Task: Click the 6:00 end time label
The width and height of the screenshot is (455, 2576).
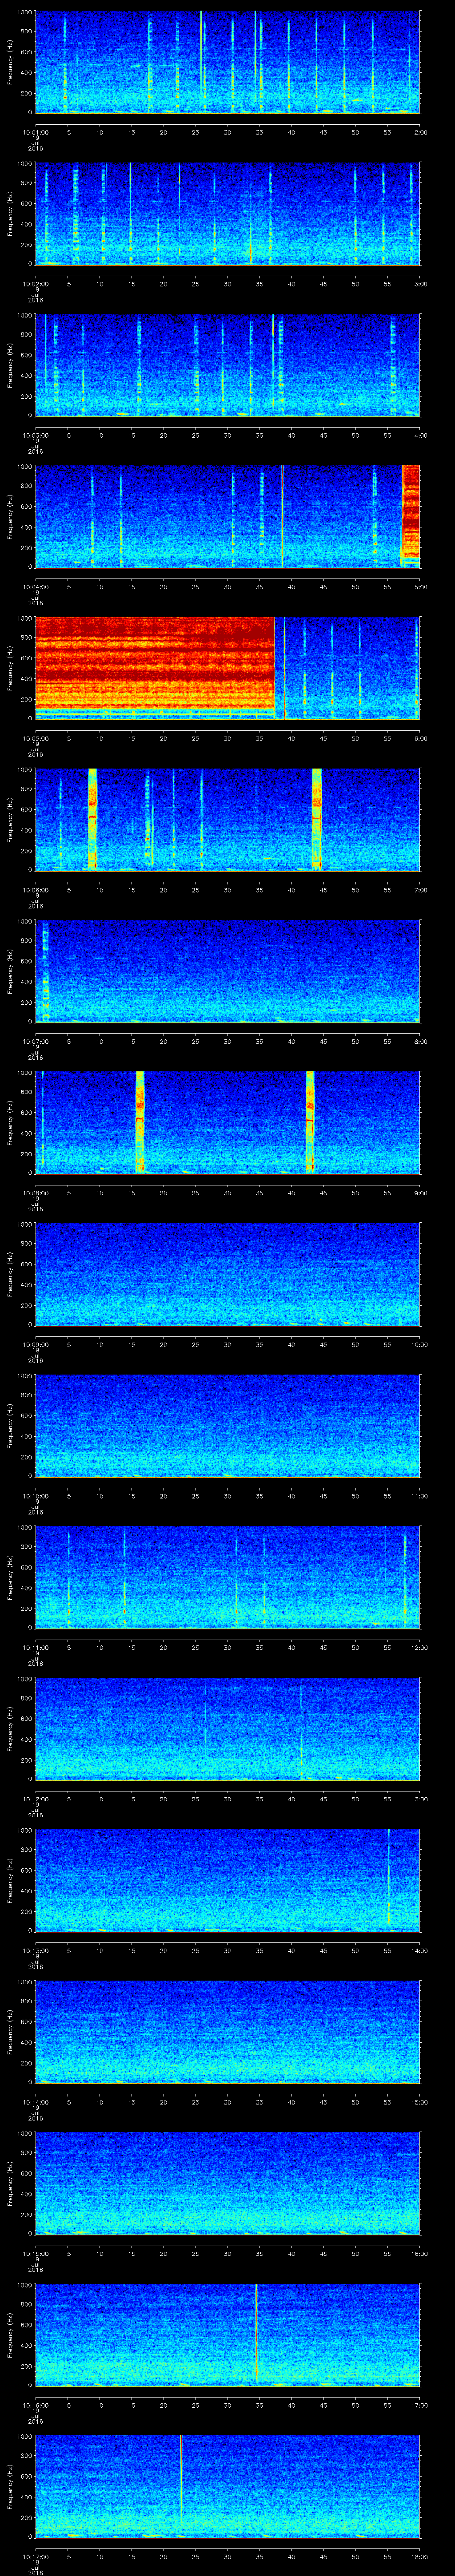Action: click(x=420, y=738)
